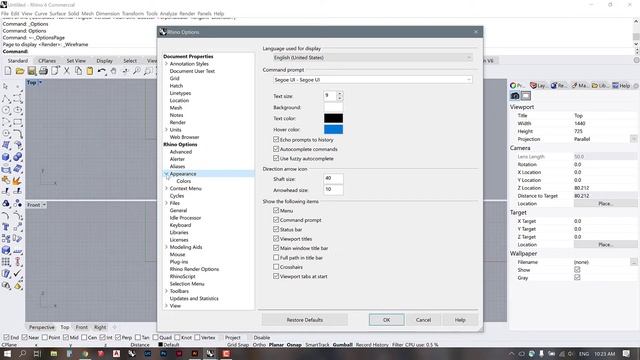Select the orange Explode tool in sidebar
640x360 pixels.
[x=18, y=180]
